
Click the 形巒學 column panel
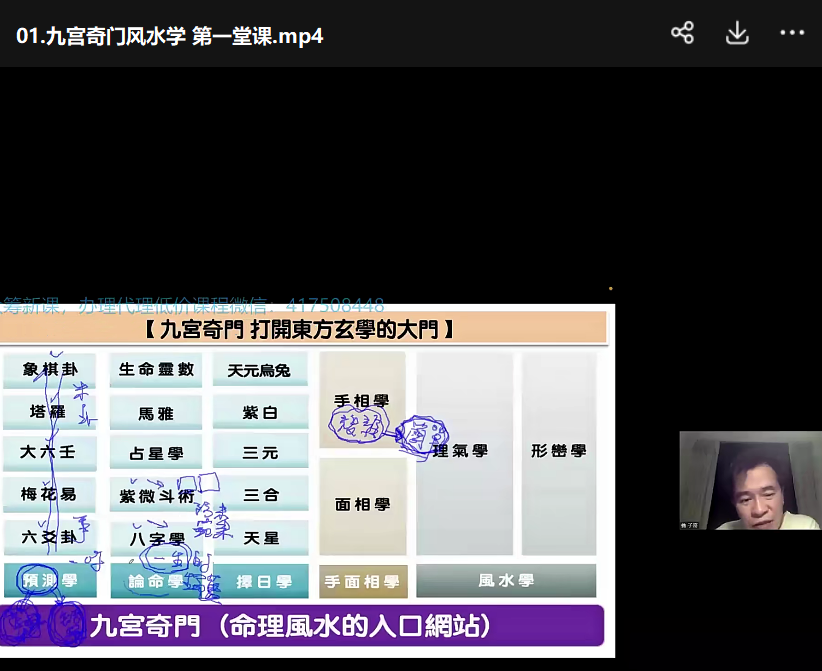click(559, 452)
